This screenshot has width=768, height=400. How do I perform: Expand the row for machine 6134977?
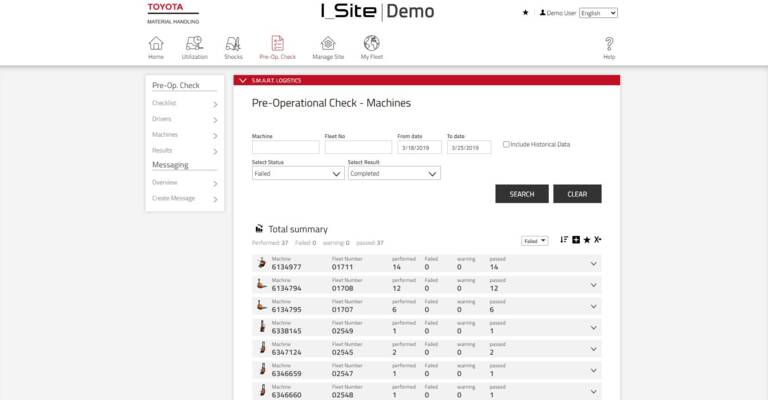tap(594, 264)
